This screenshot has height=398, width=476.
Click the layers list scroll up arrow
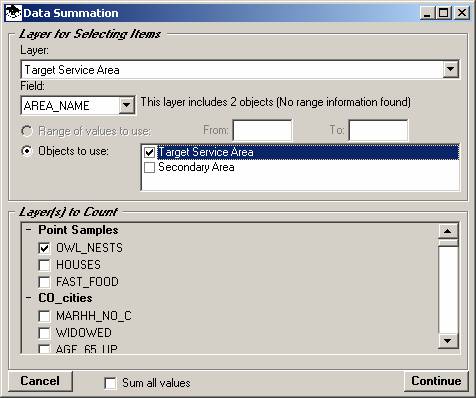point(447,231)
